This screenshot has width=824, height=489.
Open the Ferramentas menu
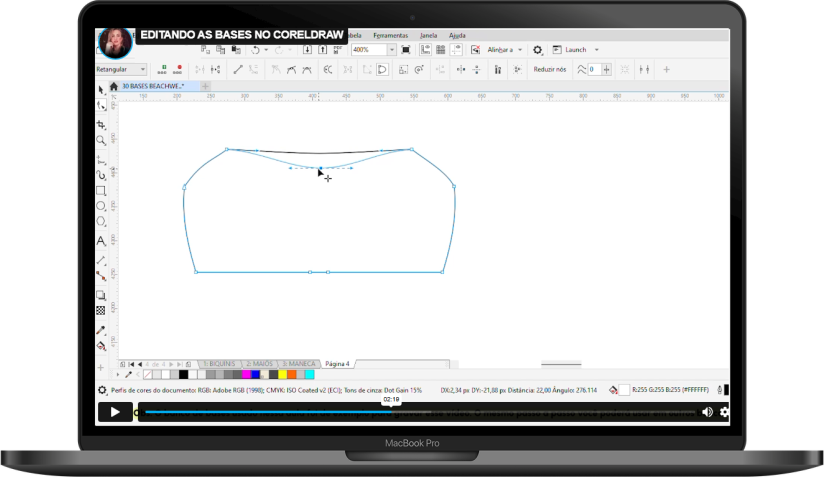pos(390,34)
